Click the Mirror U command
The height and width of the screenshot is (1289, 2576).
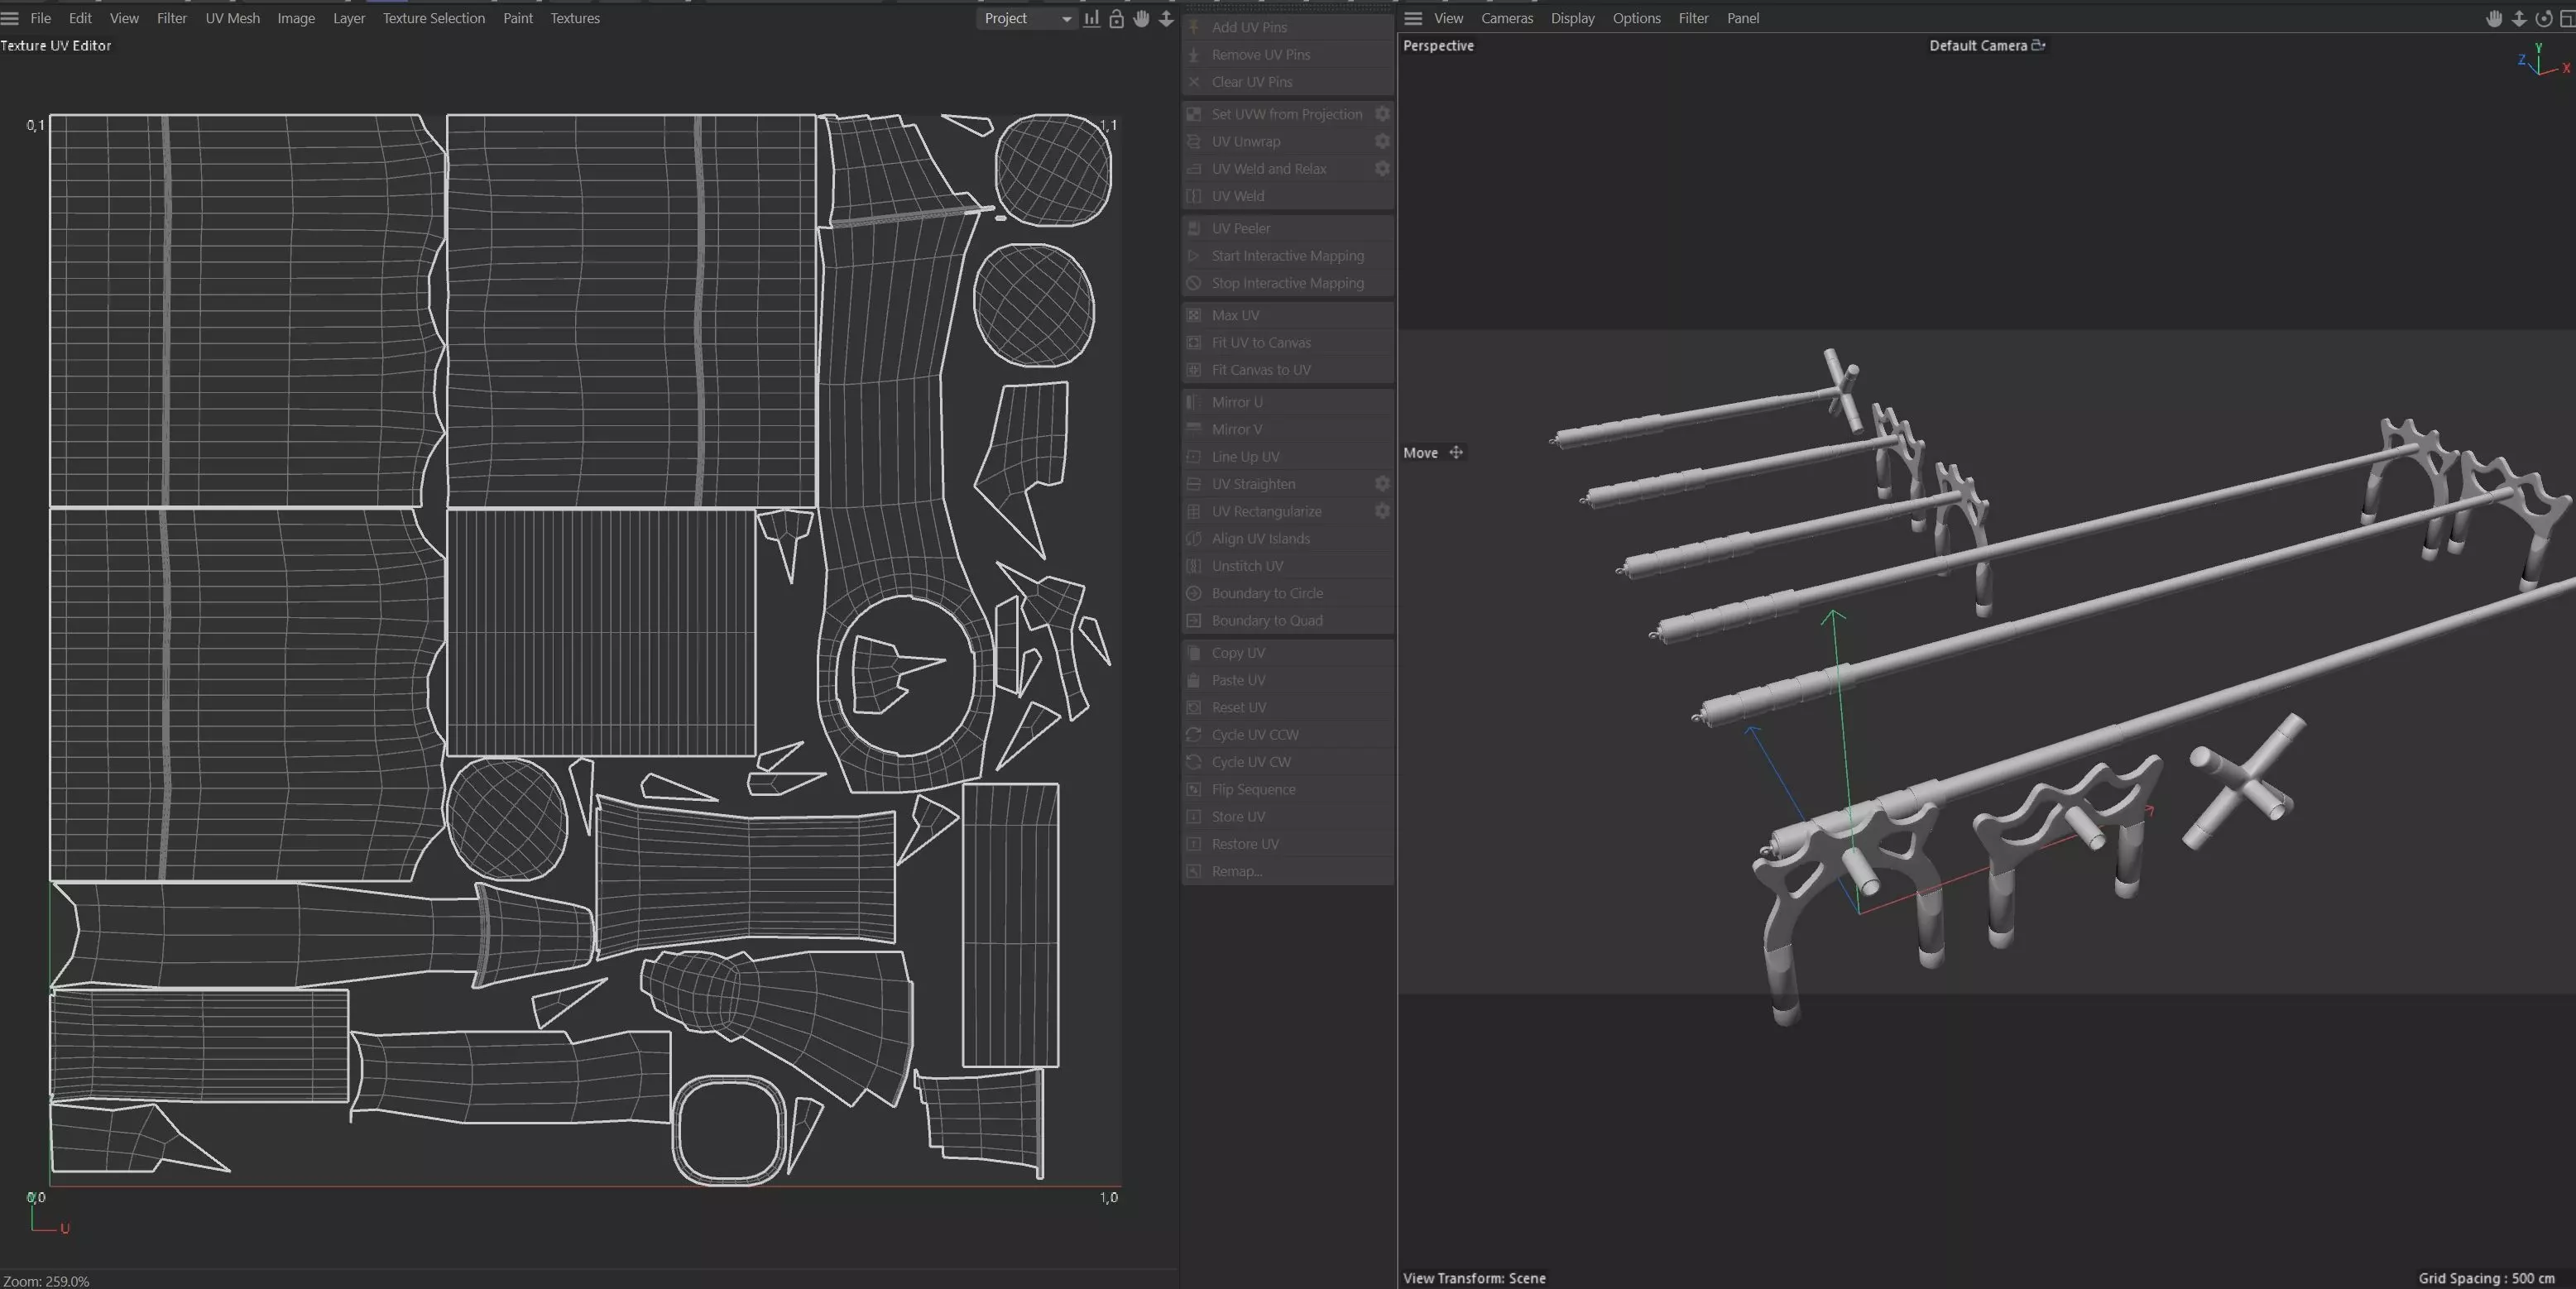1236,402
